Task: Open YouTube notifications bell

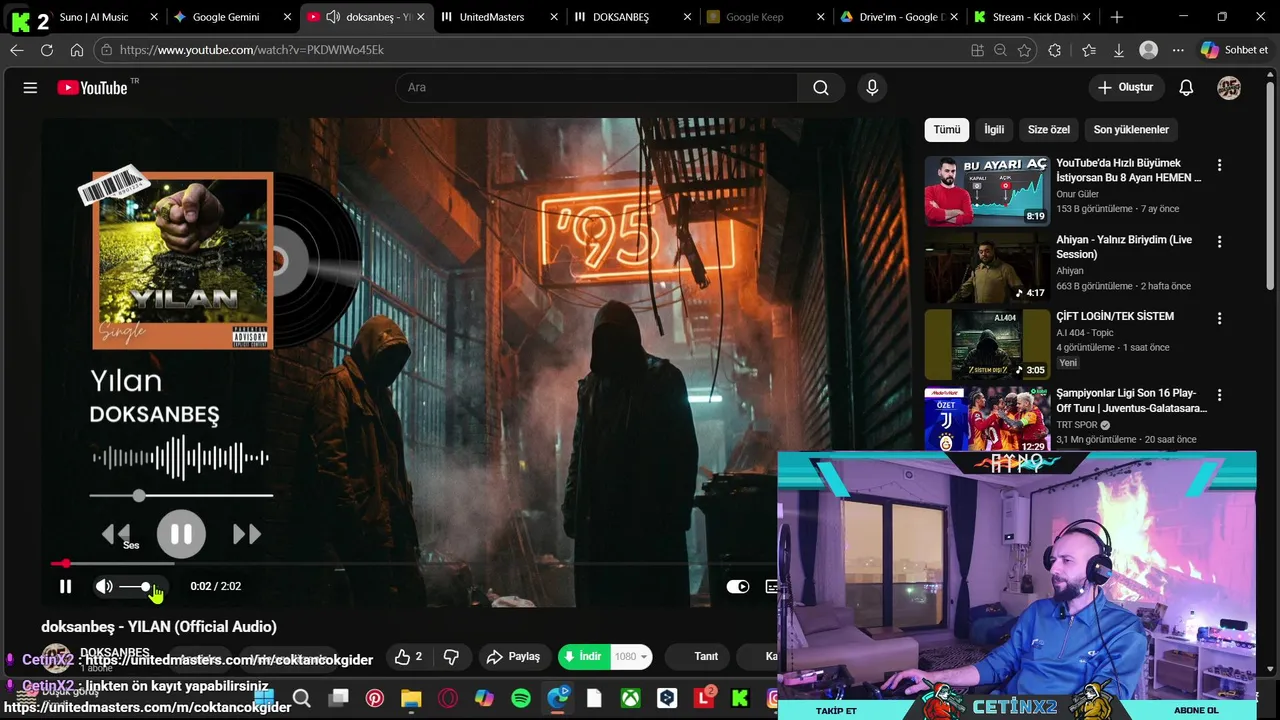Action: (1186, 88)
